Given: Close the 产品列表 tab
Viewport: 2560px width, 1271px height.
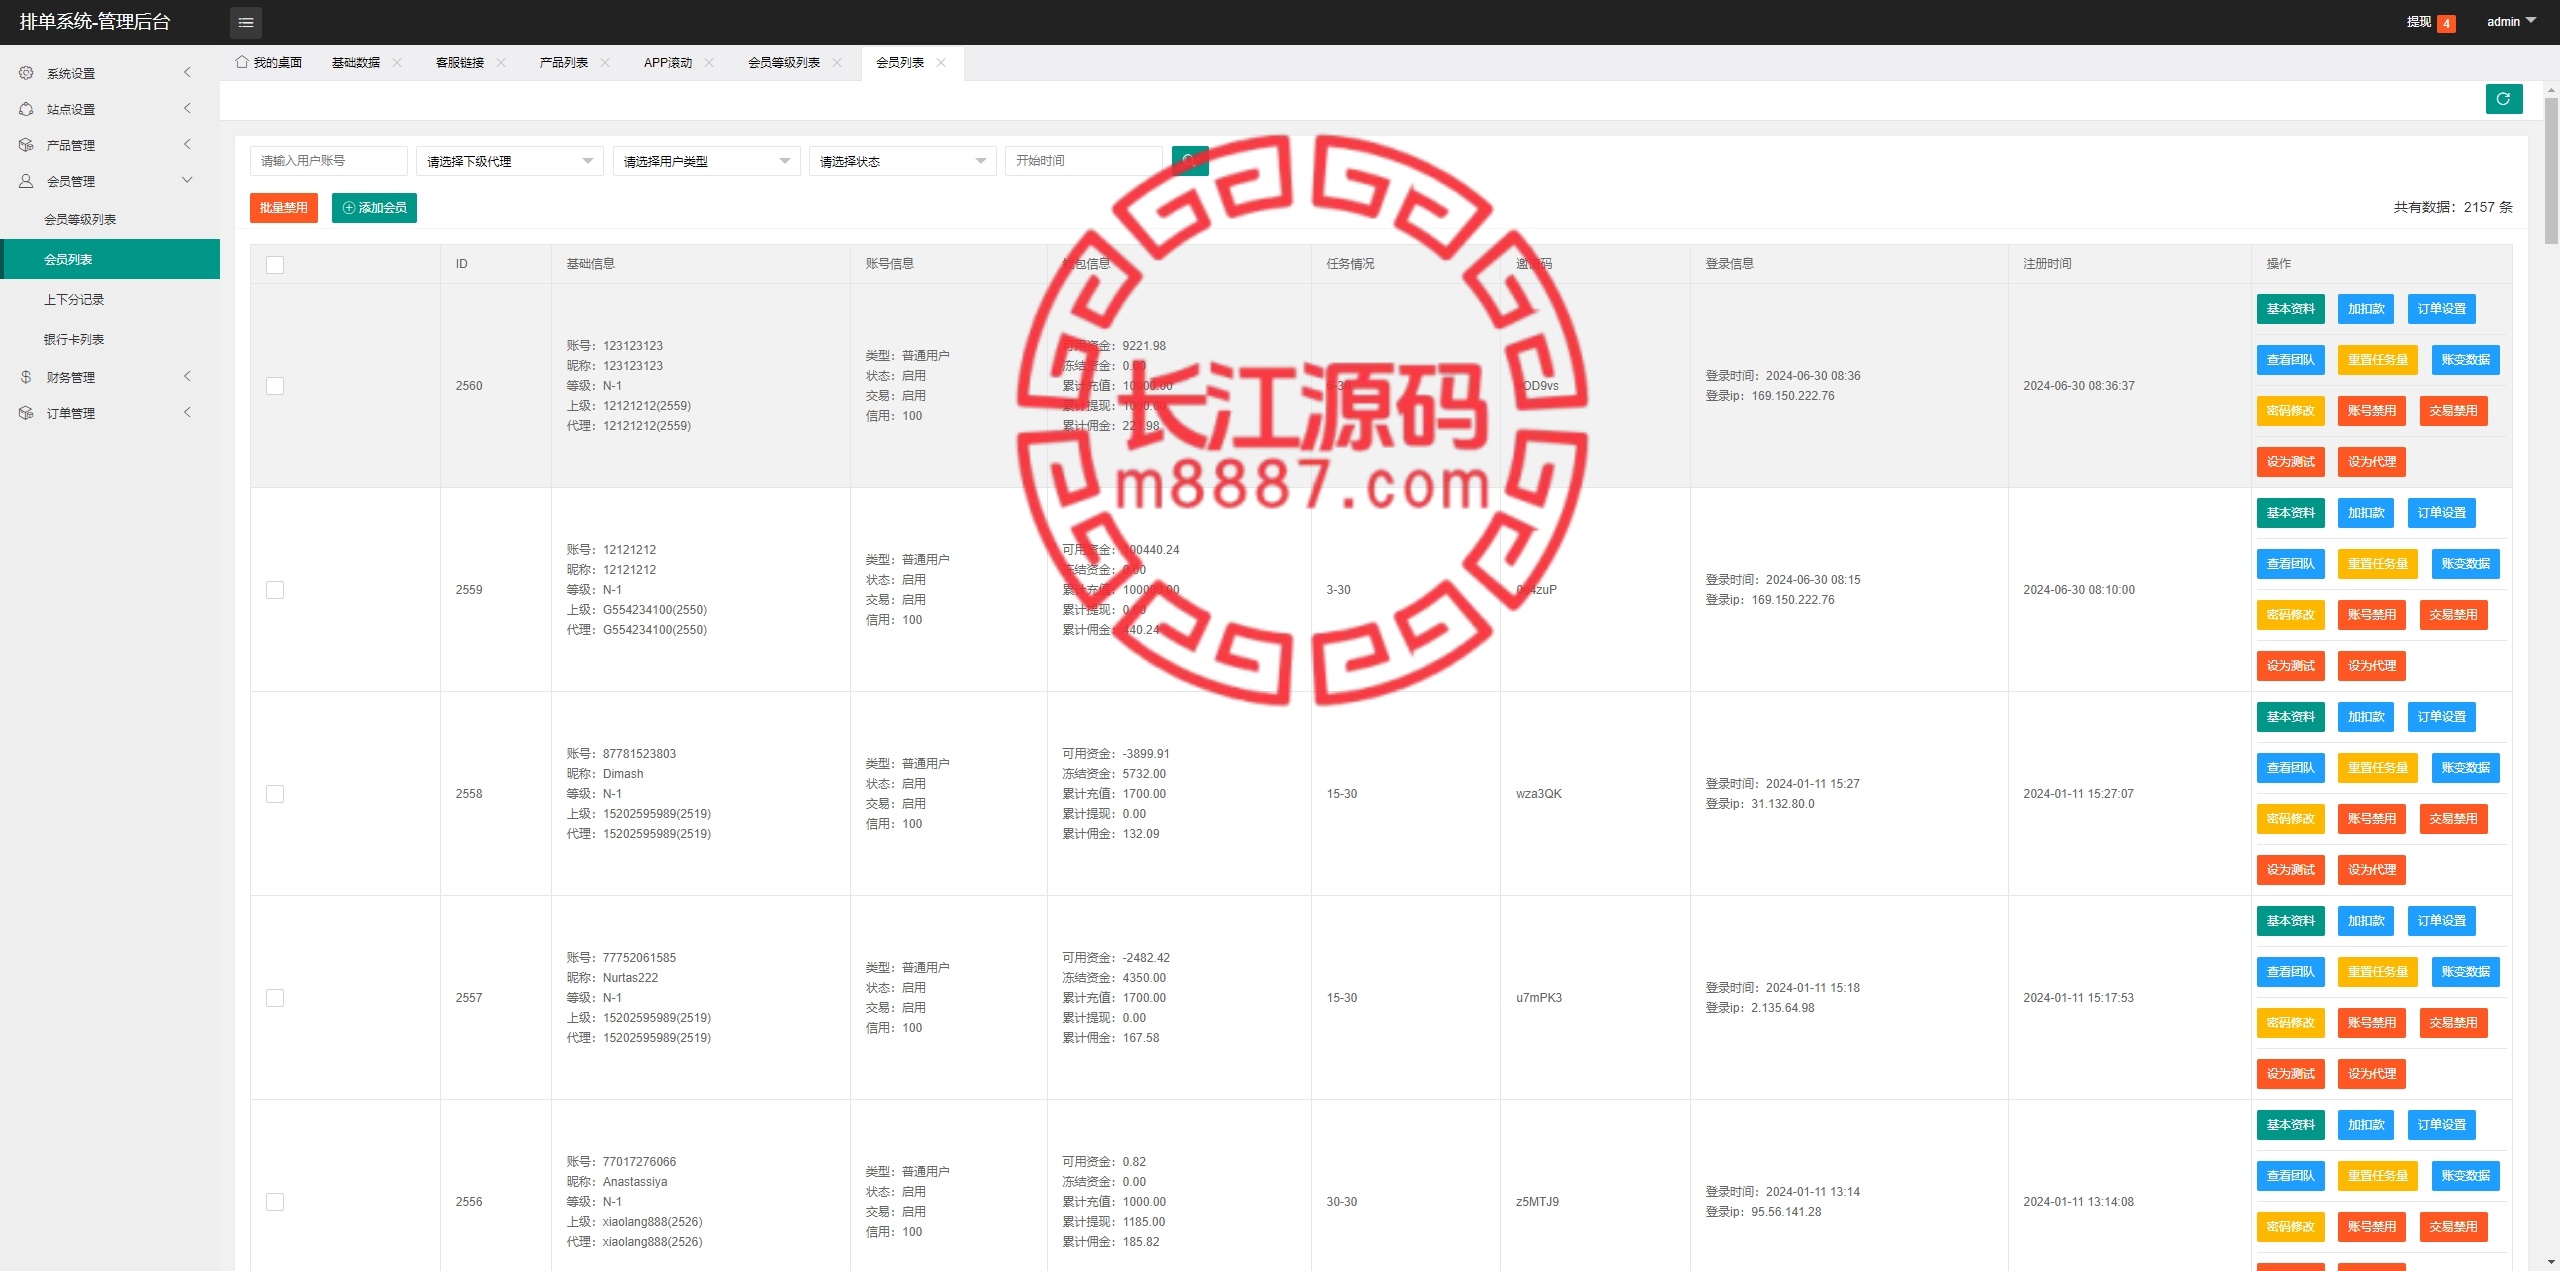Looking at the screenshot, I should 605,62.
